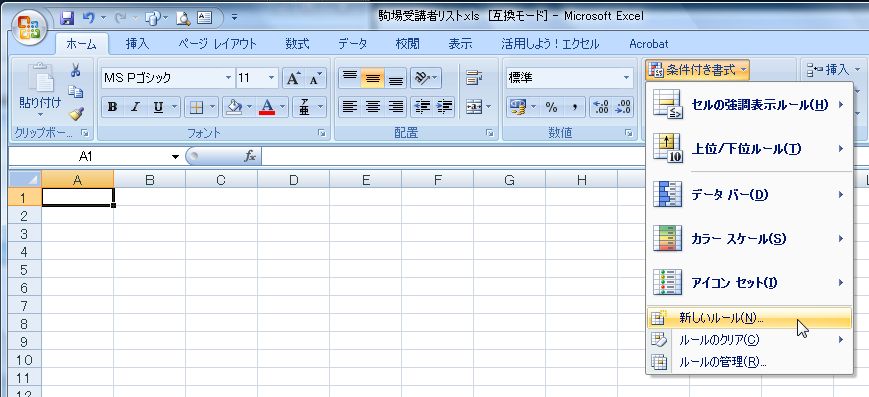The width and height of the screenshot is (869, 397).
Task: Switch to the 挿入 ribbon tab
Action: click(137, 44)
